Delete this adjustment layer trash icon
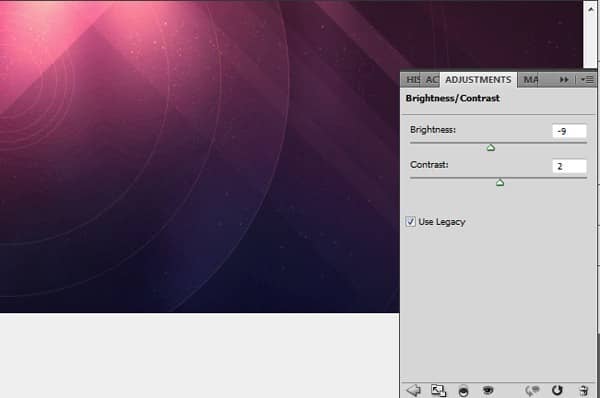This screenshot has height=398, width=600. (584, 390)
